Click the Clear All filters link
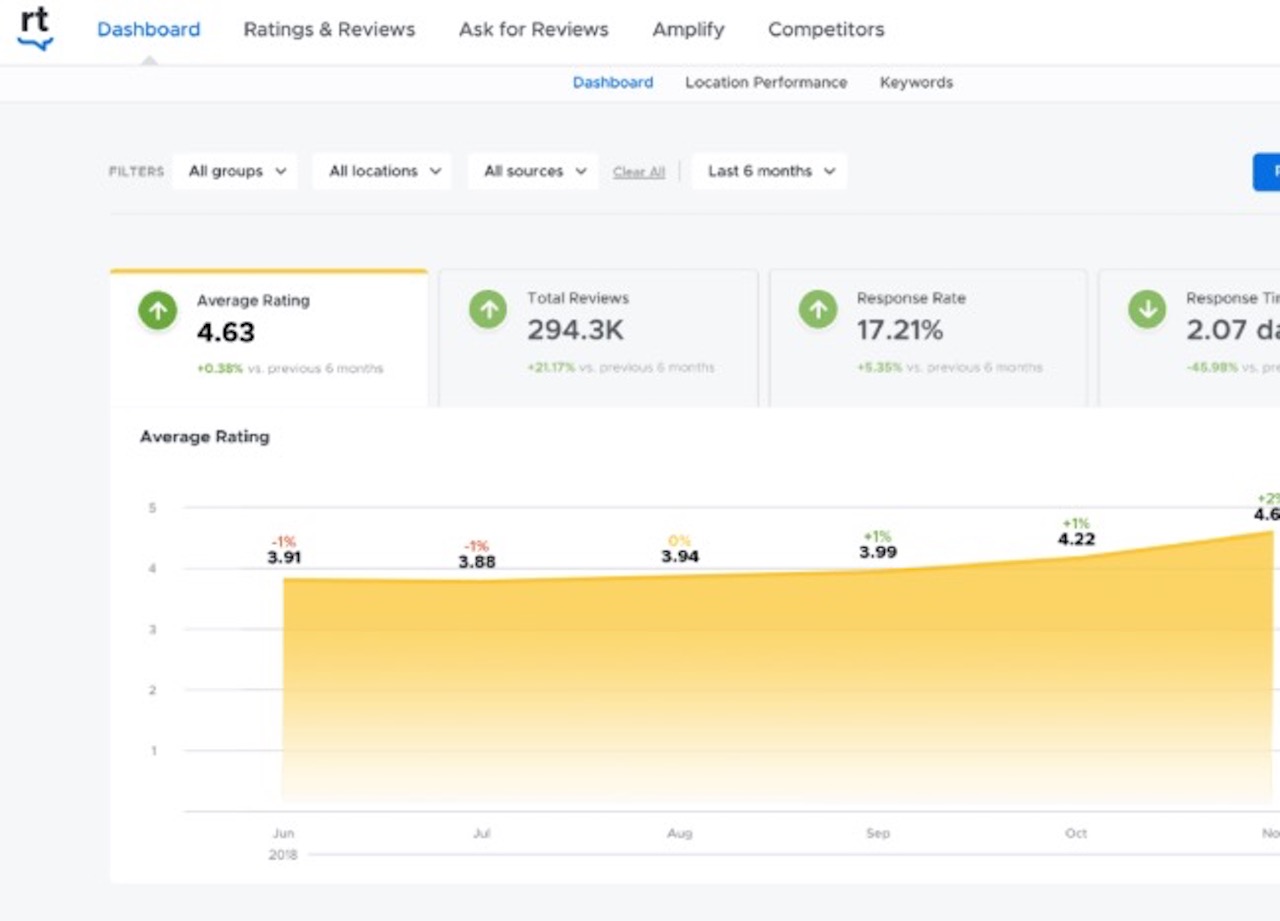The width and height of the screenshot is (1280, 921). point(638,171)
